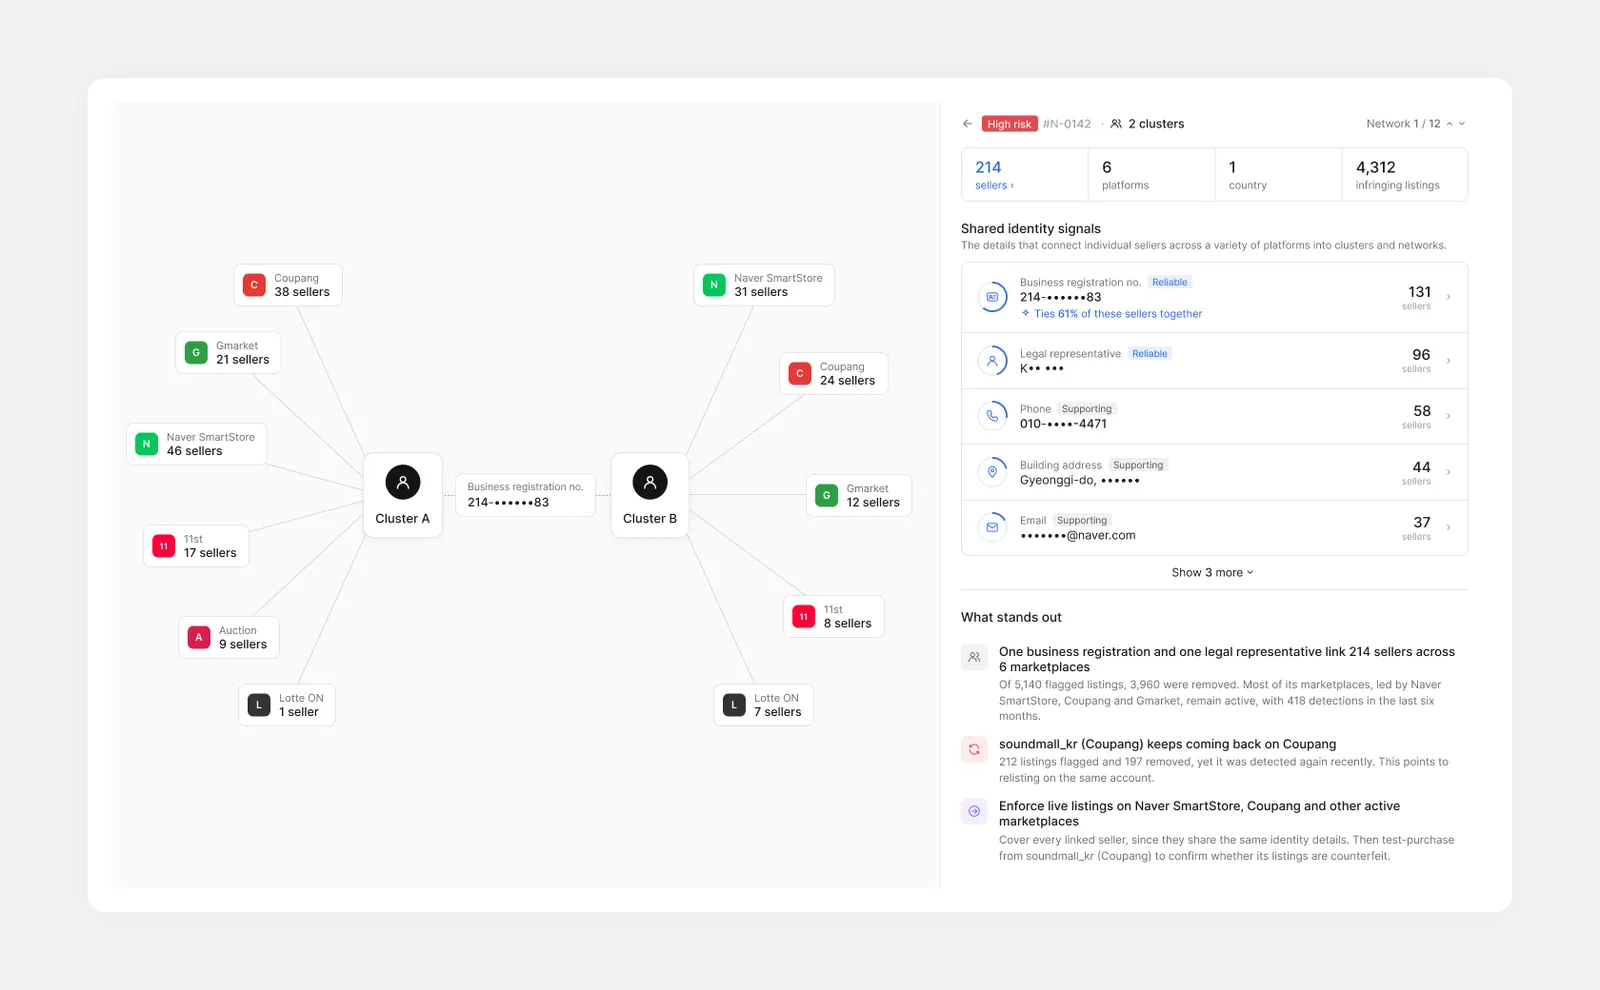Expand the Email naver.com row chevron
The height and width of the screenshot is (990, 1600).
(1448, 527)
